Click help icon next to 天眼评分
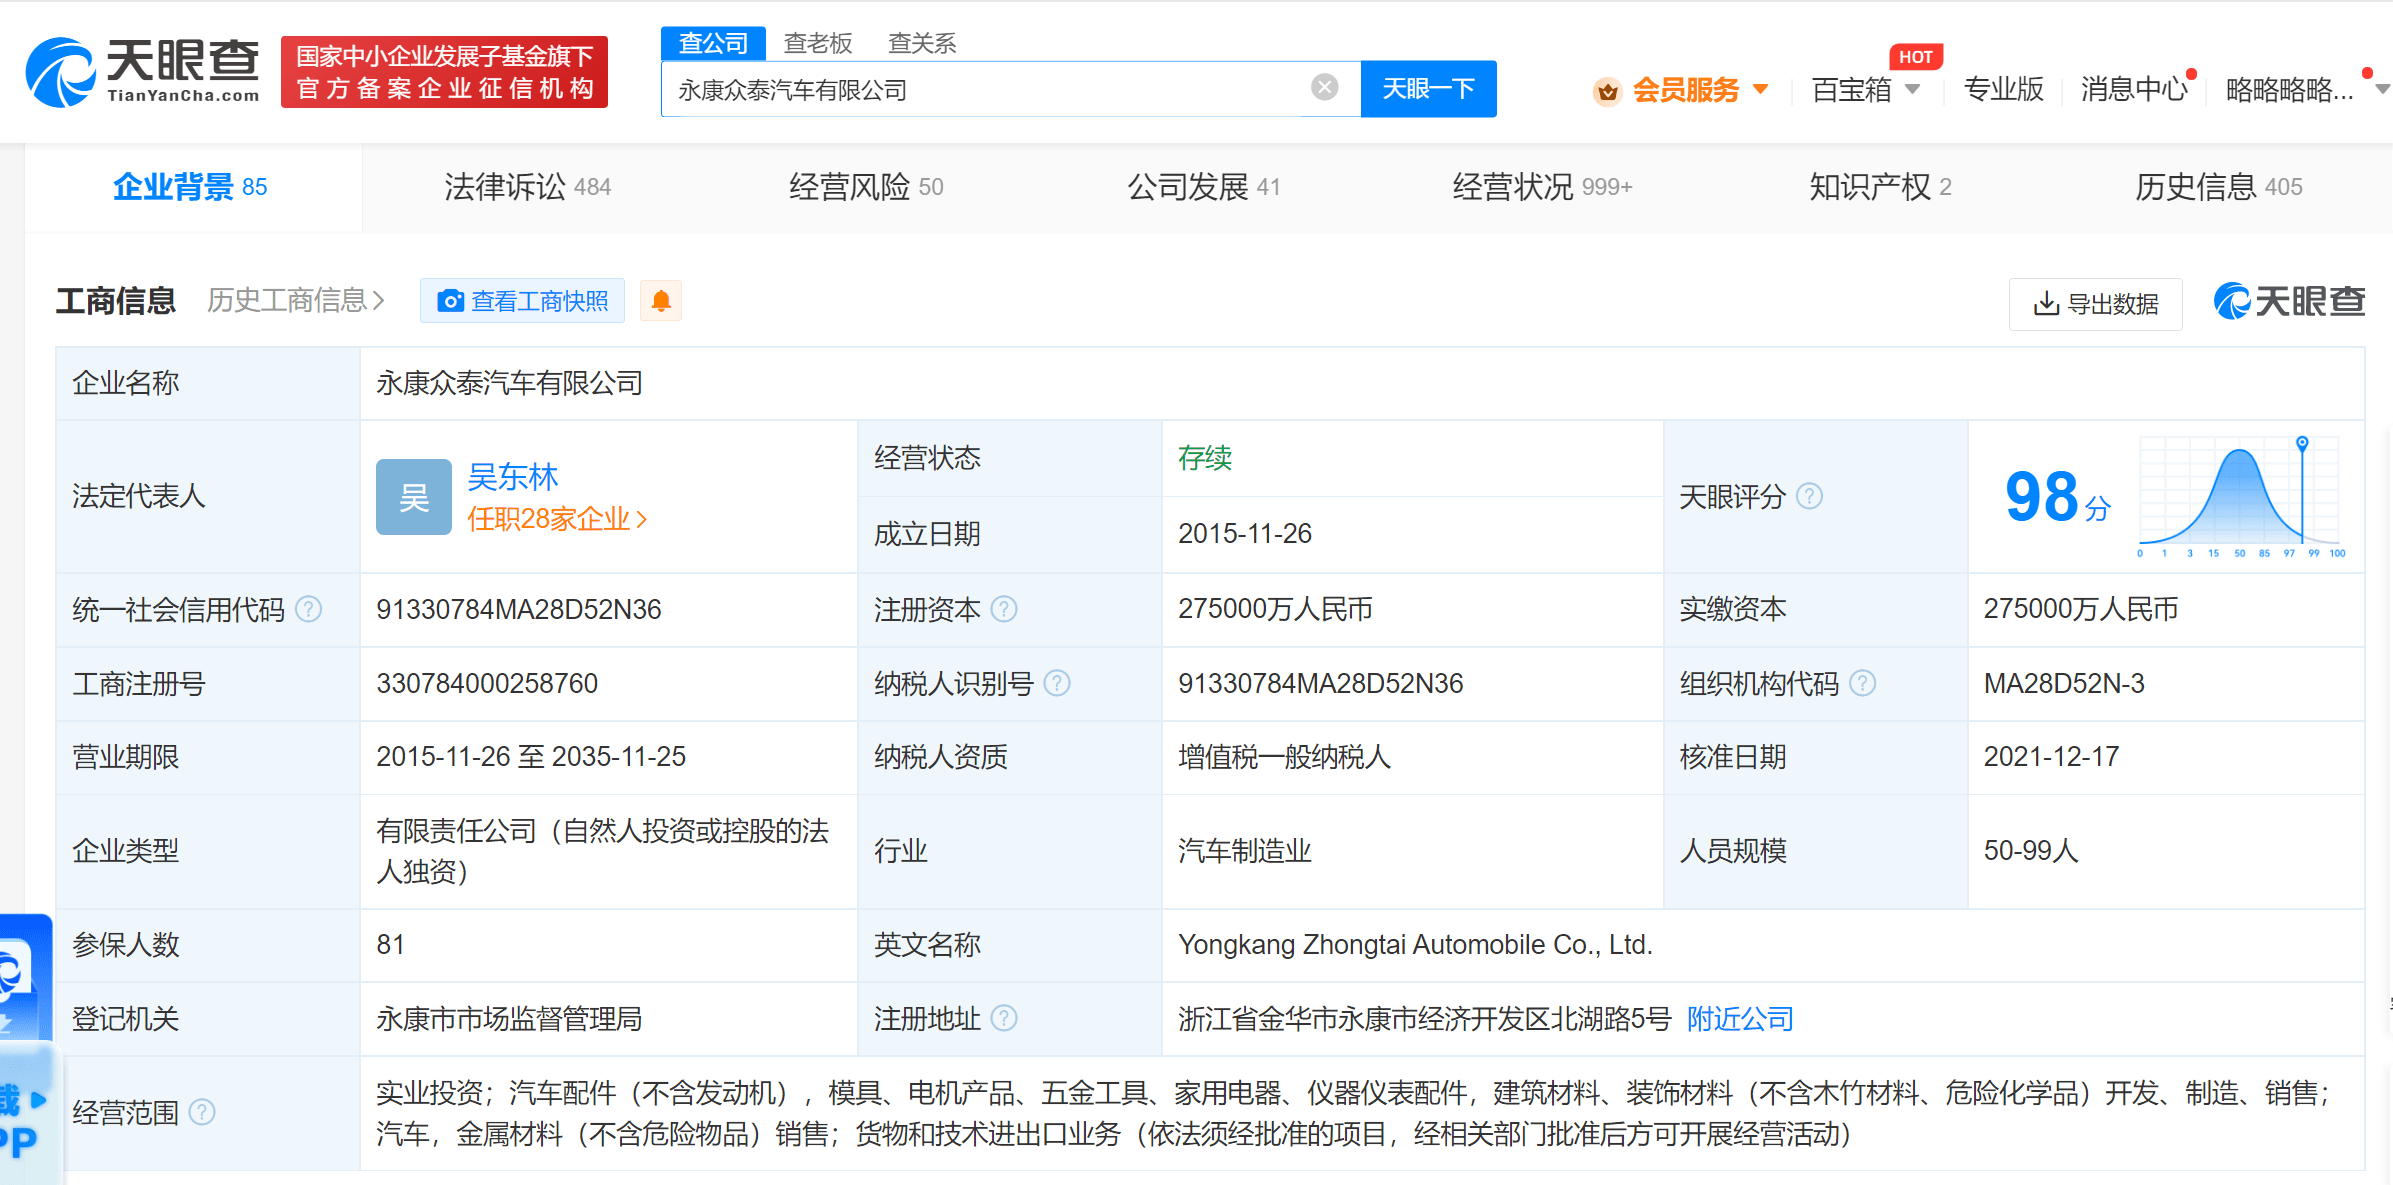The width and height of the screenshot is (2393, 1185). [x=1809, y=496]
